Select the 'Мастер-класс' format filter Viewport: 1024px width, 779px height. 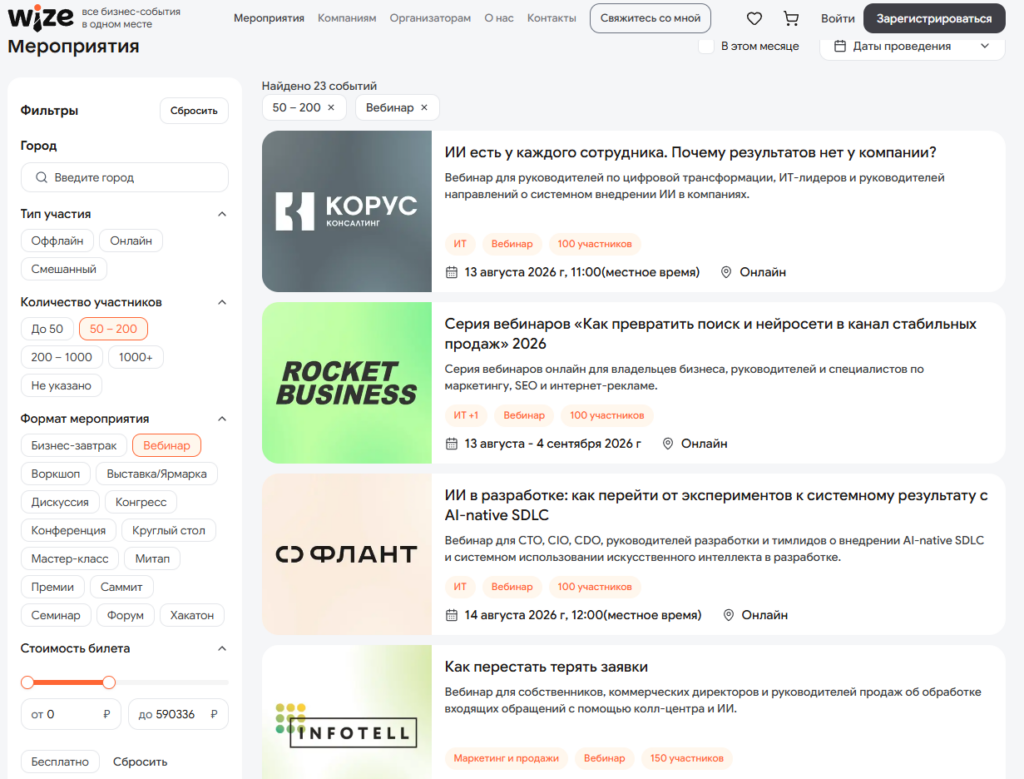click(x=70, y=559)
